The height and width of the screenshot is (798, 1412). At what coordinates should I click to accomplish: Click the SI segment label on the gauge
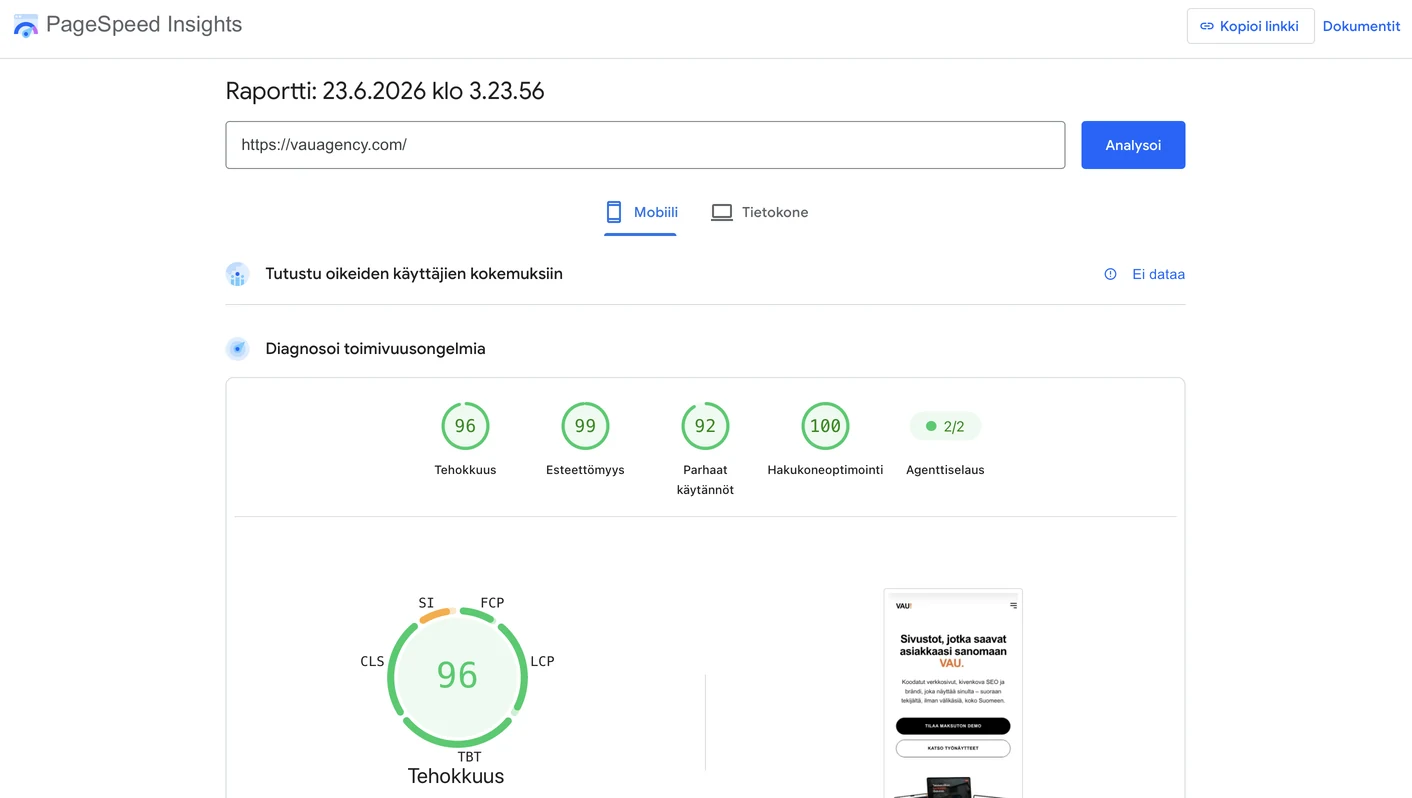pyautogui.click(x=426, y=603)
